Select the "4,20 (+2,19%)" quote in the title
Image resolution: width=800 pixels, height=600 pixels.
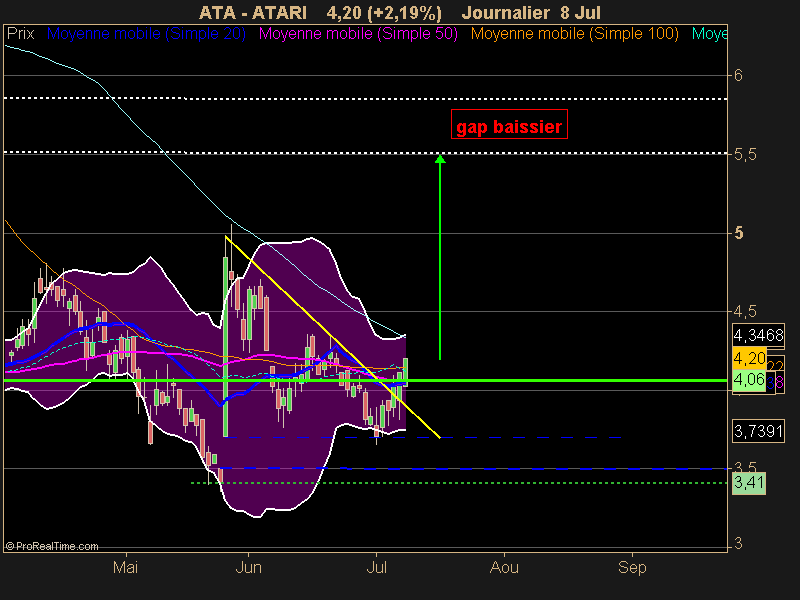pyautogui.click(x=384, y=13)
